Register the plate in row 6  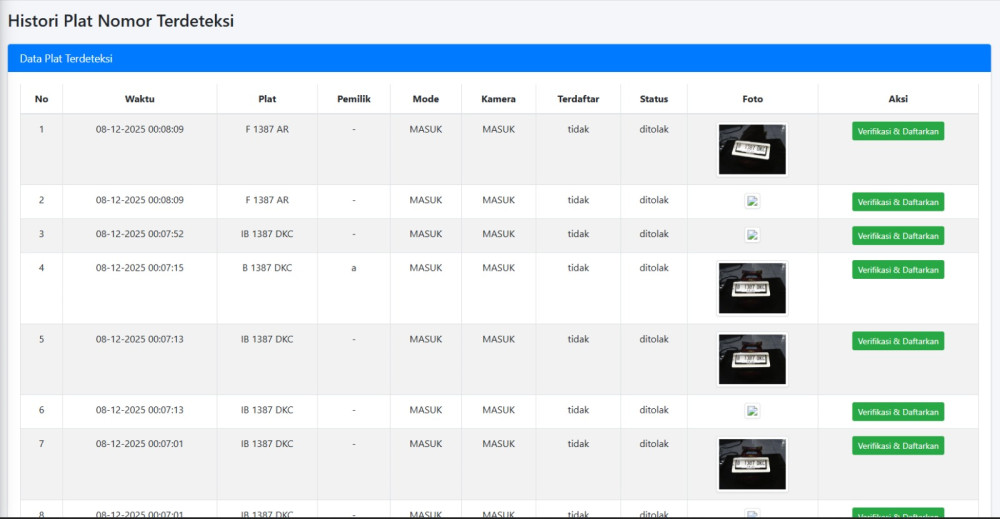click(x=897, y=412)
